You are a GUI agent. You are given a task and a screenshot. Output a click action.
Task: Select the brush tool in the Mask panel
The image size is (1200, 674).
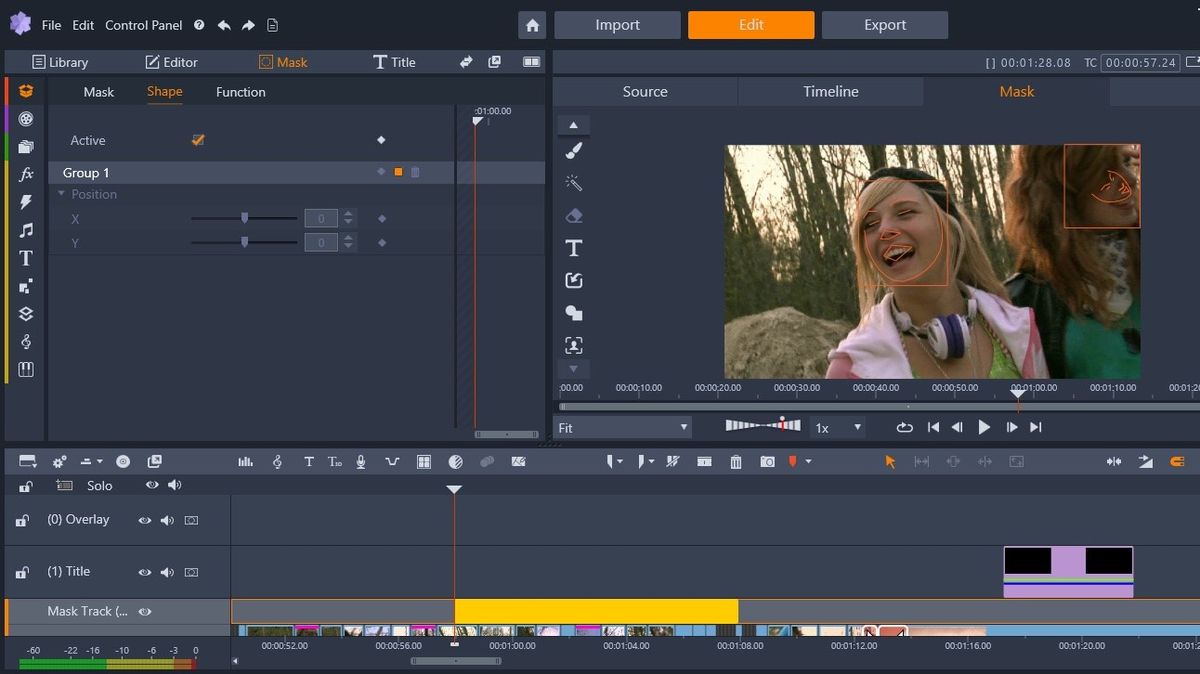(x=573, y=150)
